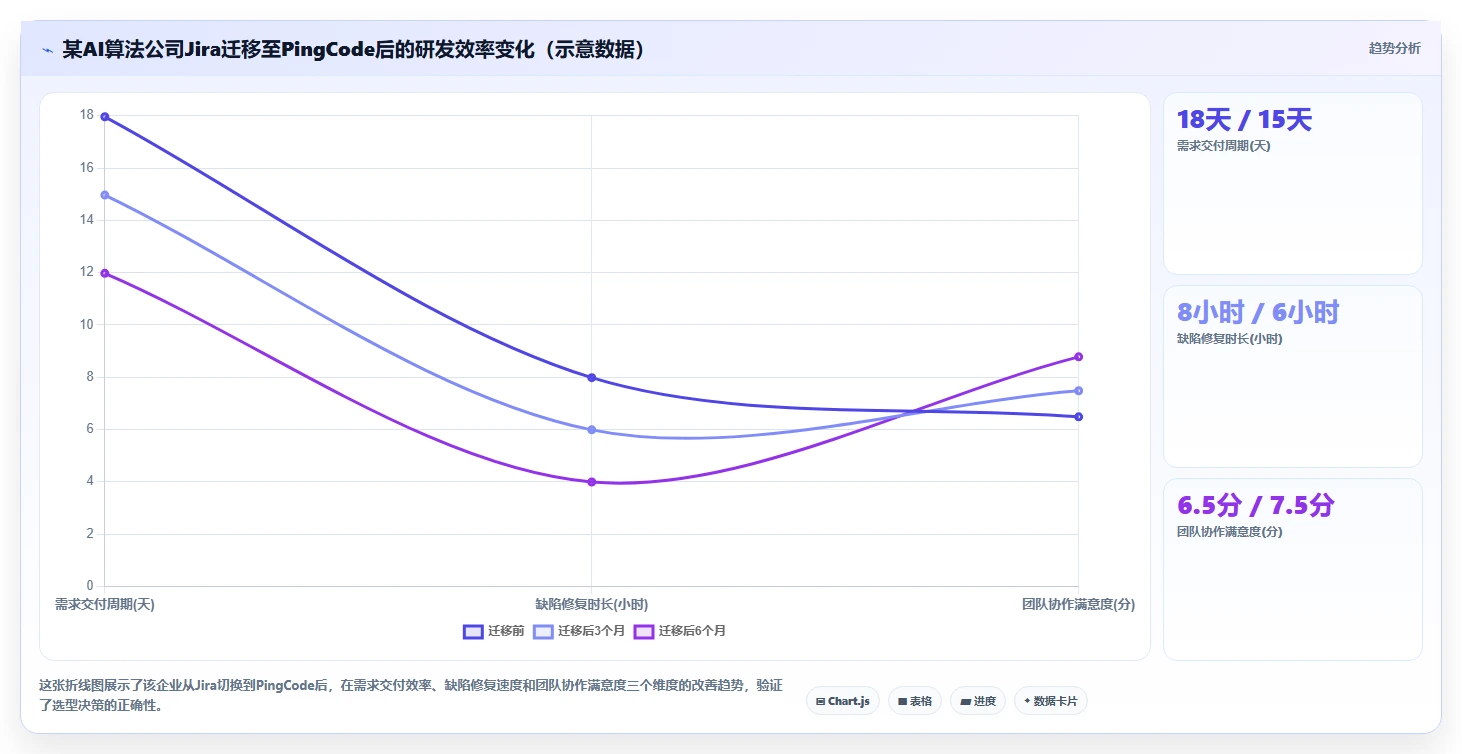
Task: Click the 迁移后3个月 point on 缺陷修复时长 at 6
Action: point(591,430)
